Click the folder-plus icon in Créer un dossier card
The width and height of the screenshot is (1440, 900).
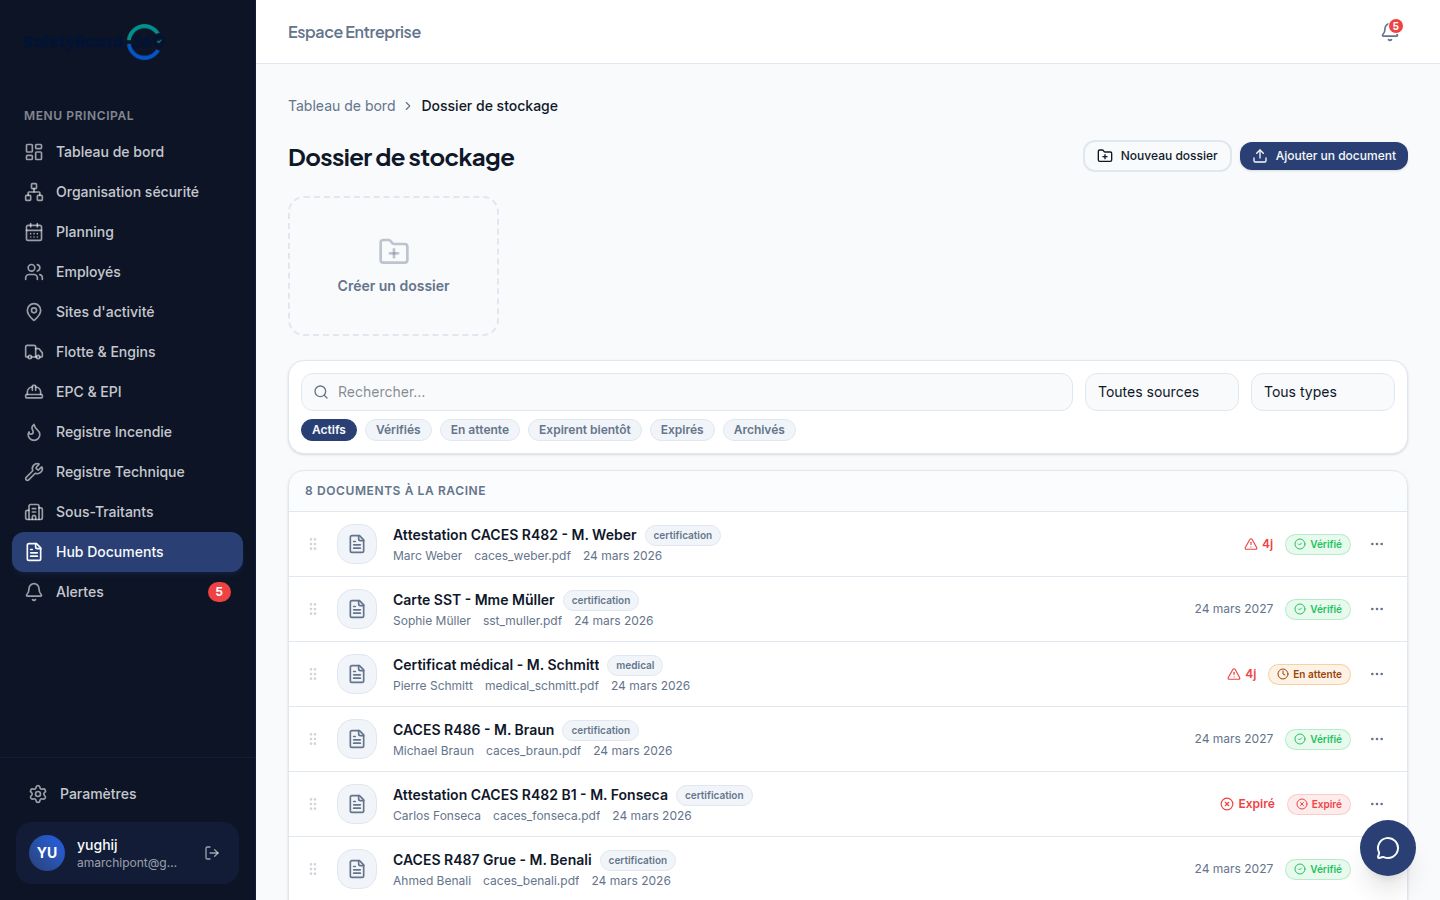pos(394,251)
